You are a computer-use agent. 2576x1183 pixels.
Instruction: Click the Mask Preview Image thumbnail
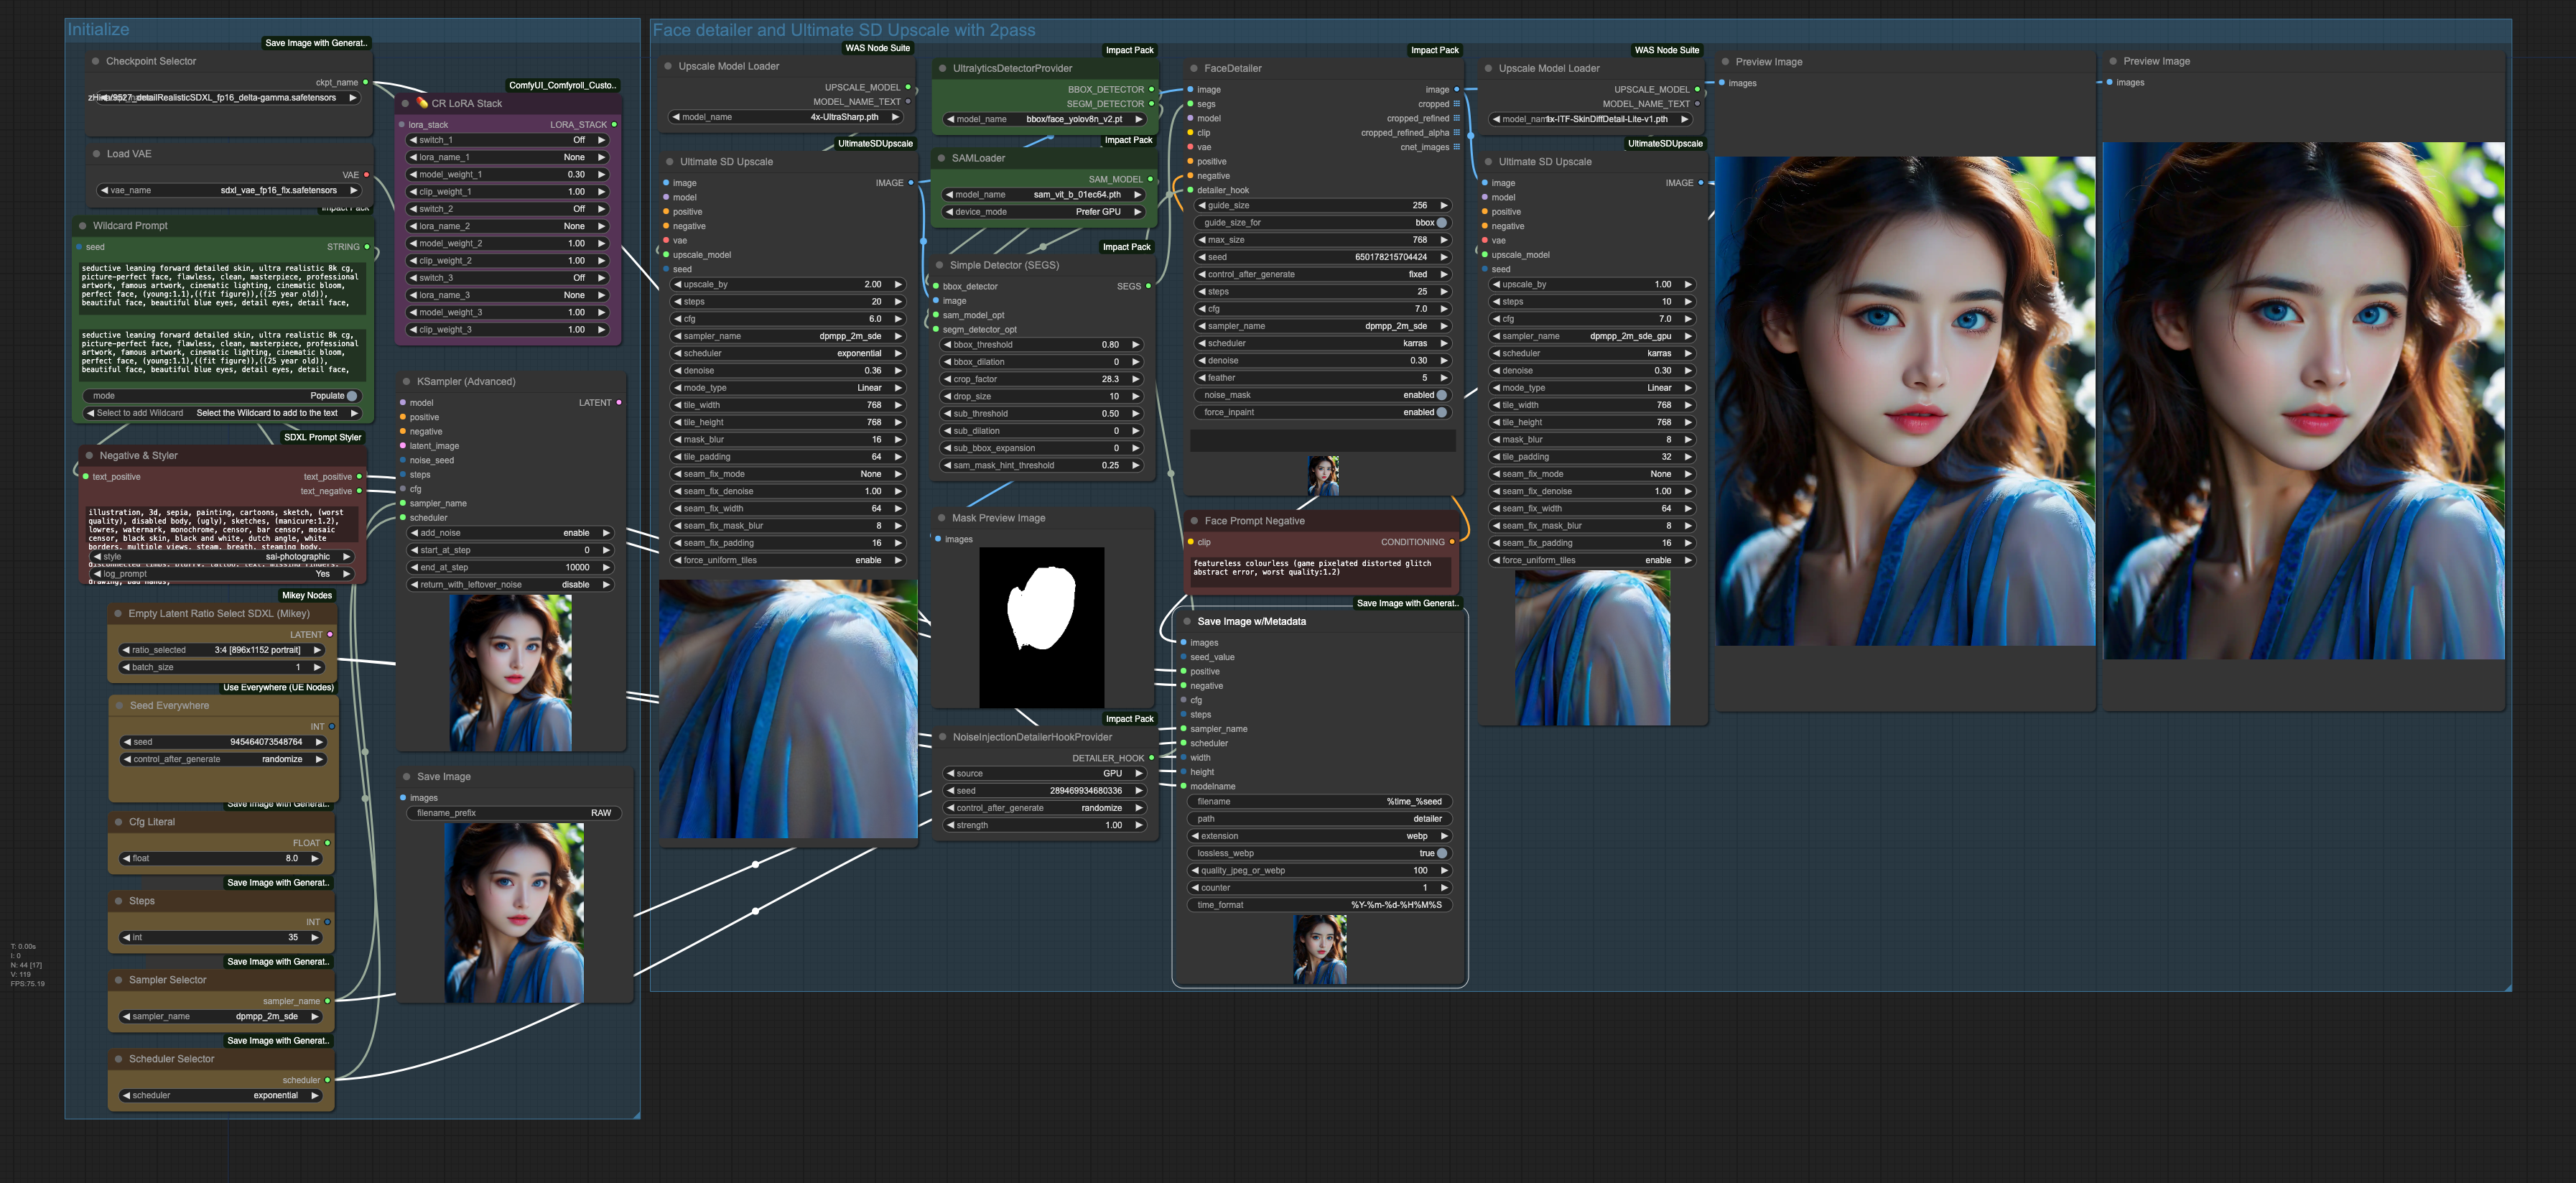click(1041, 627)
